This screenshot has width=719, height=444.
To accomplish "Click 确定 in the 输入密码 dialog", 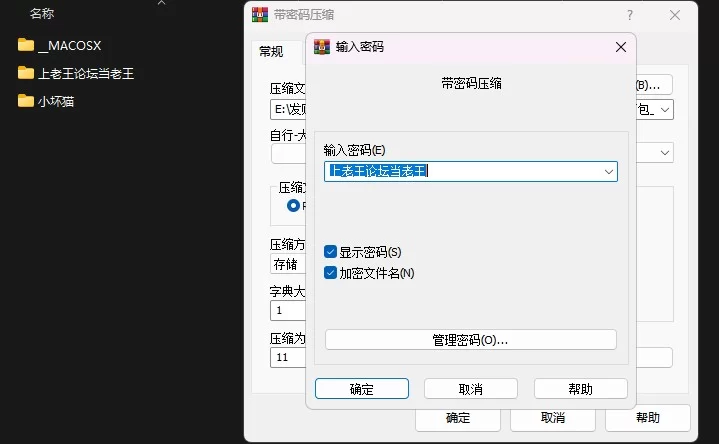I will [x=362, y=389].
